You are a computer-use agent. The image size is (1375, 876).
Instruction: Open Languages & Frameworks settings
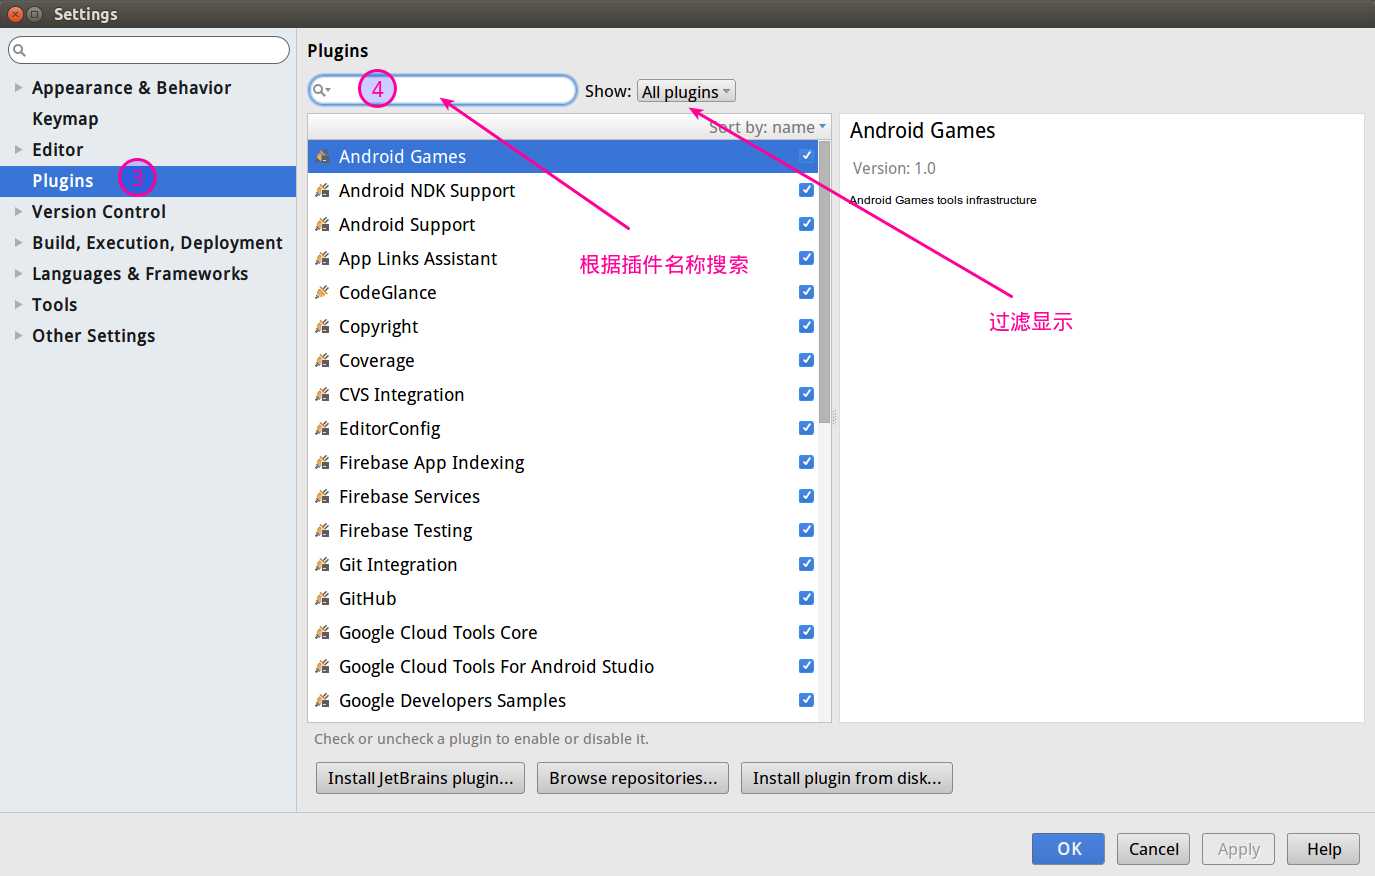(x=140, y=274)
